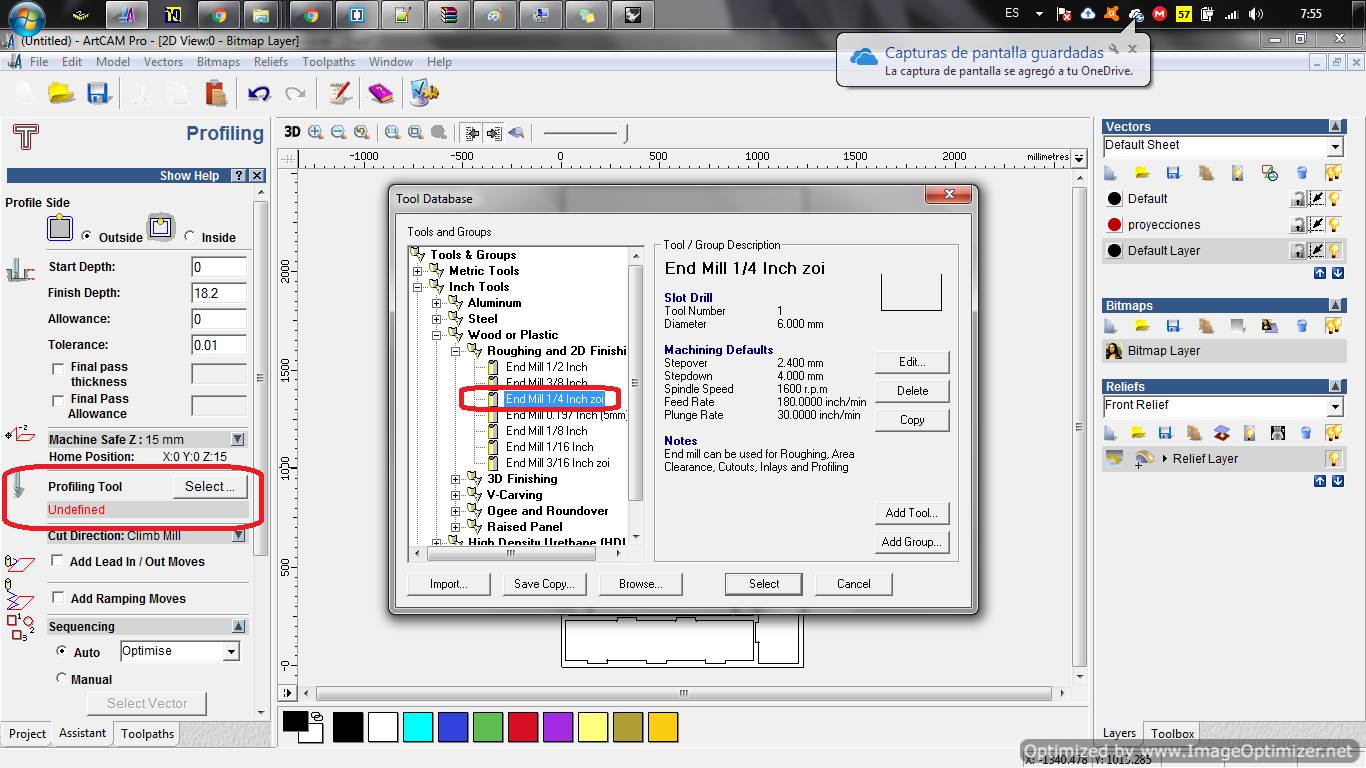Open the Front Relief dropdown
1366x768 pixels.
click(1334, 406)
